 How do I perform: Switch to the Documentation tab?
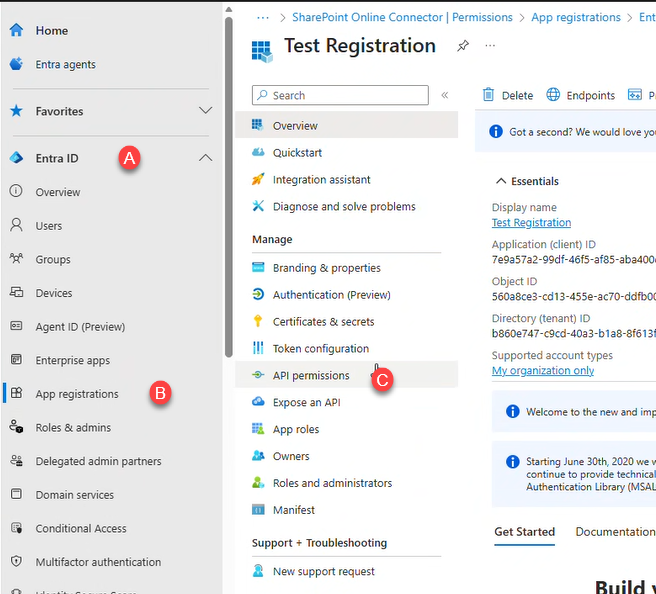(x=614, y=532)
